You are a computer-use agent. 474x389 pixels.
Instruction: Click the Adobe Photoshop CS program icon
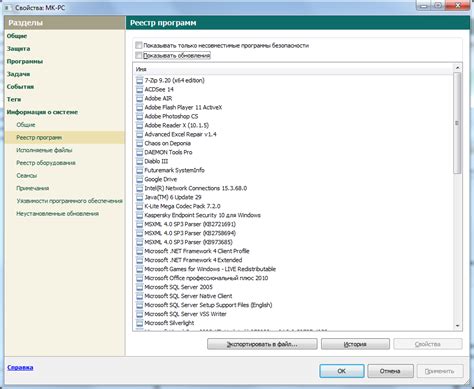139,116
